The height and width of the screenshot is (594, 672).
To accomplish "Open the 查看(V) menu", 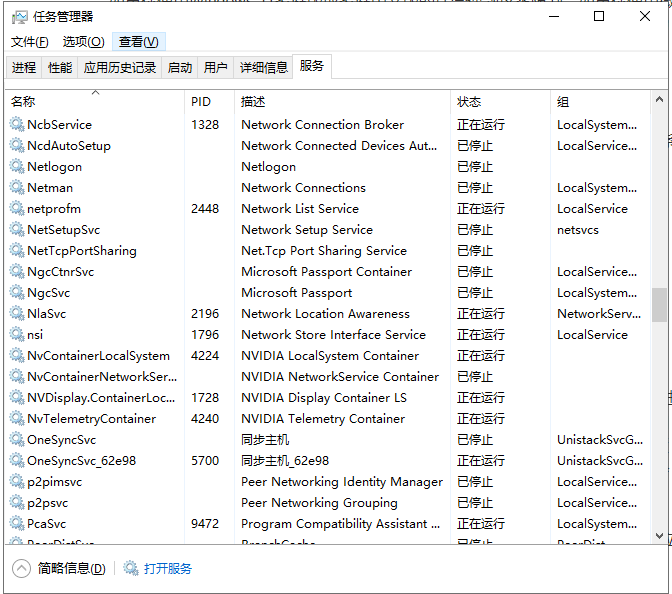I will pyautogui.click(x=138, y=42).
